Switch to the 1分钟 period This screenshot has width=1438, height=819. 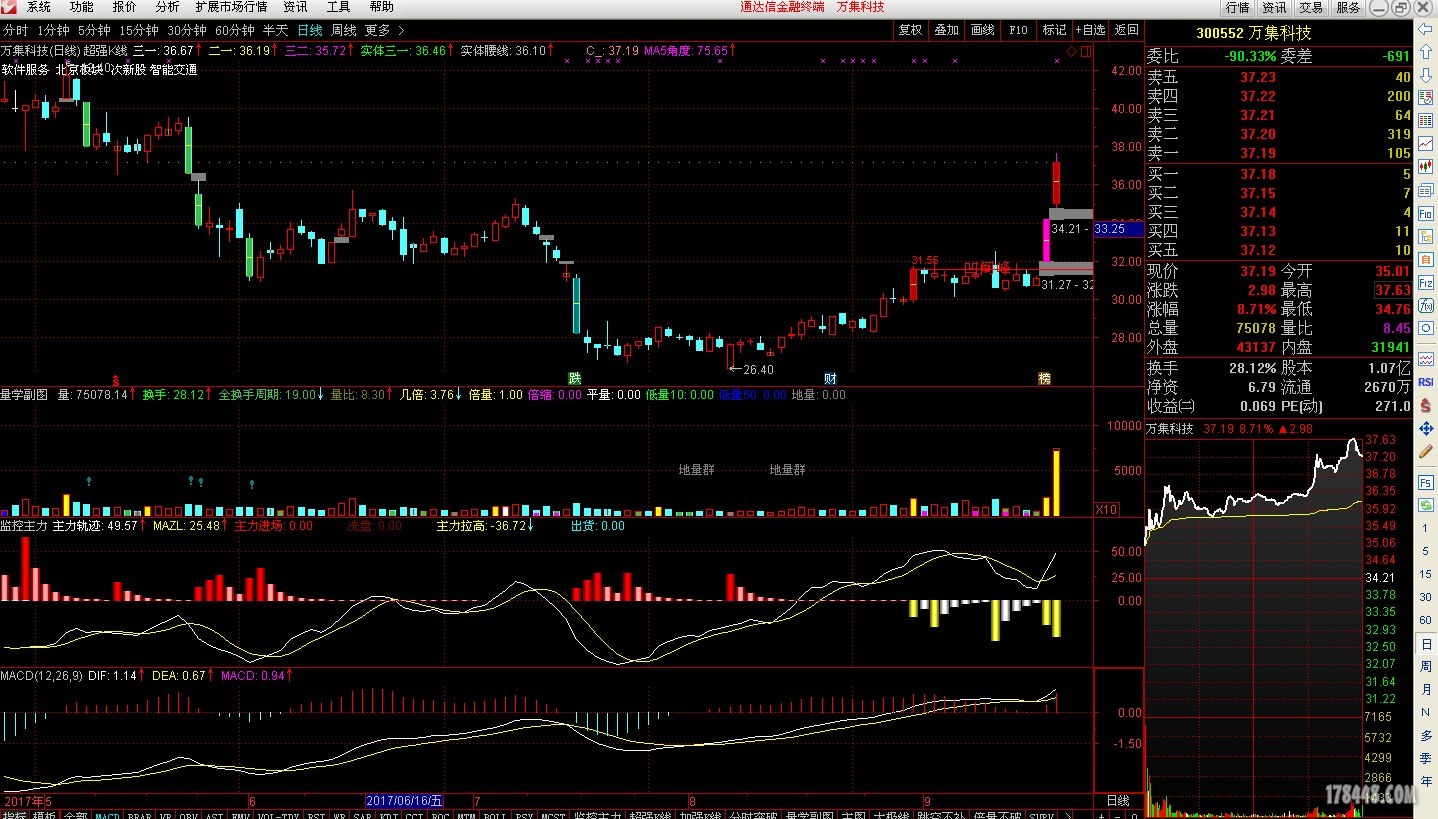[53, 30]
